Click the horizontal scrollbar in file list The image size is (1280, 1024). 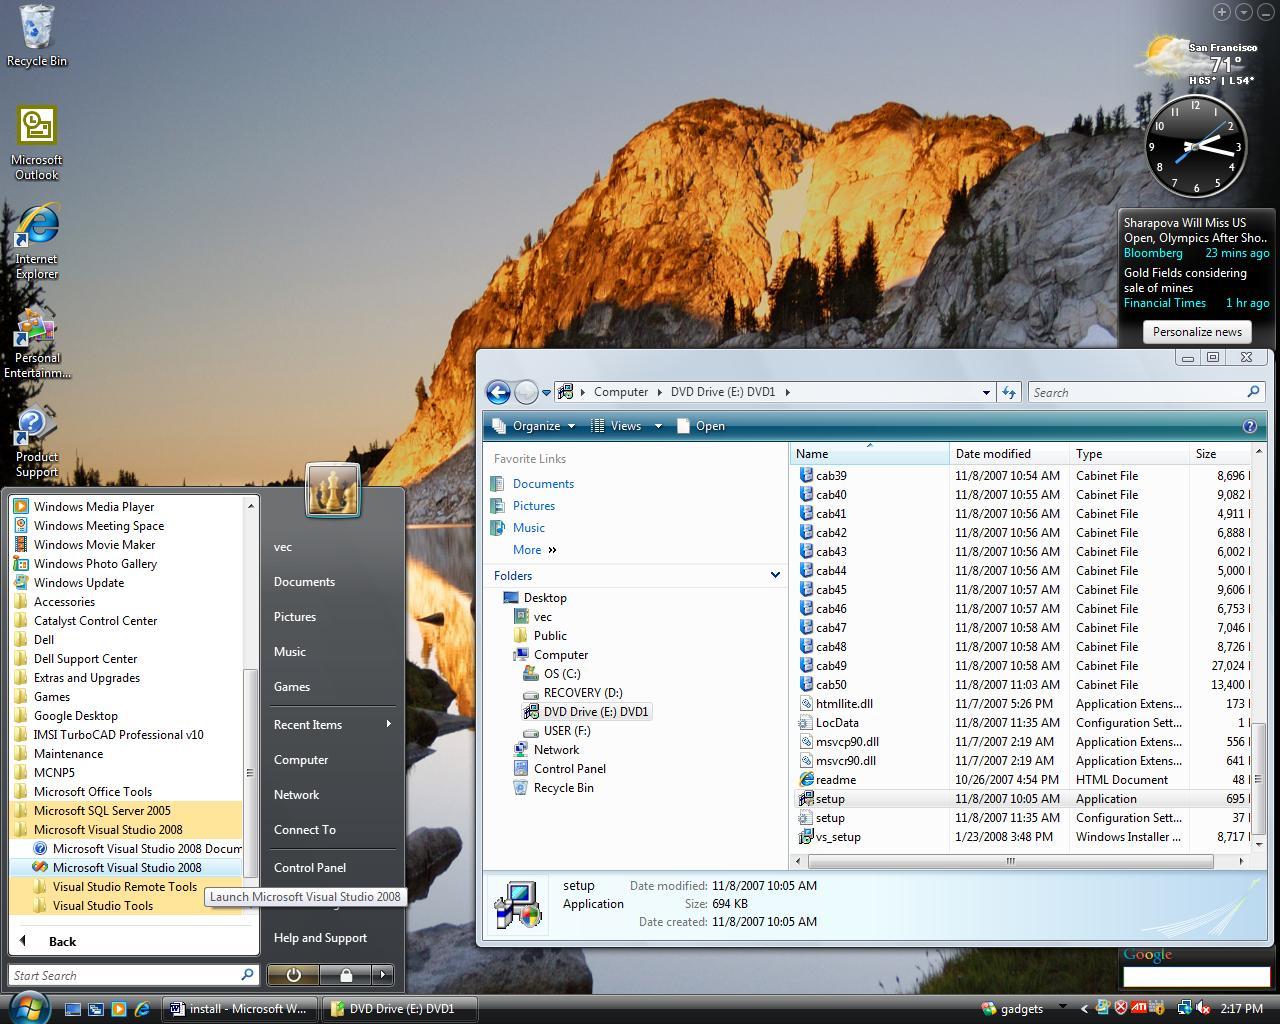point(1009,861)
